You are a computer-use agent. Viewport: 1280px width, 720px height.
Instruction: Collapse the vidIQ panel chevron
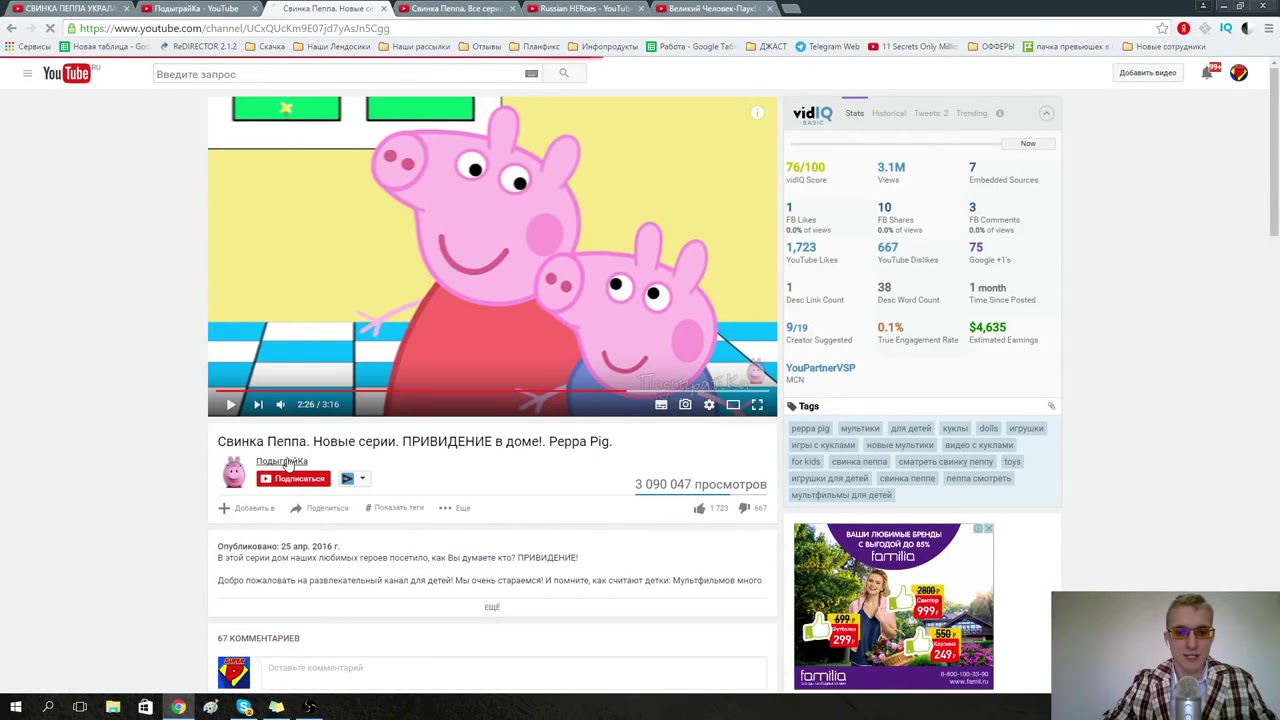pyautogui.click(x=1046, y=113)
